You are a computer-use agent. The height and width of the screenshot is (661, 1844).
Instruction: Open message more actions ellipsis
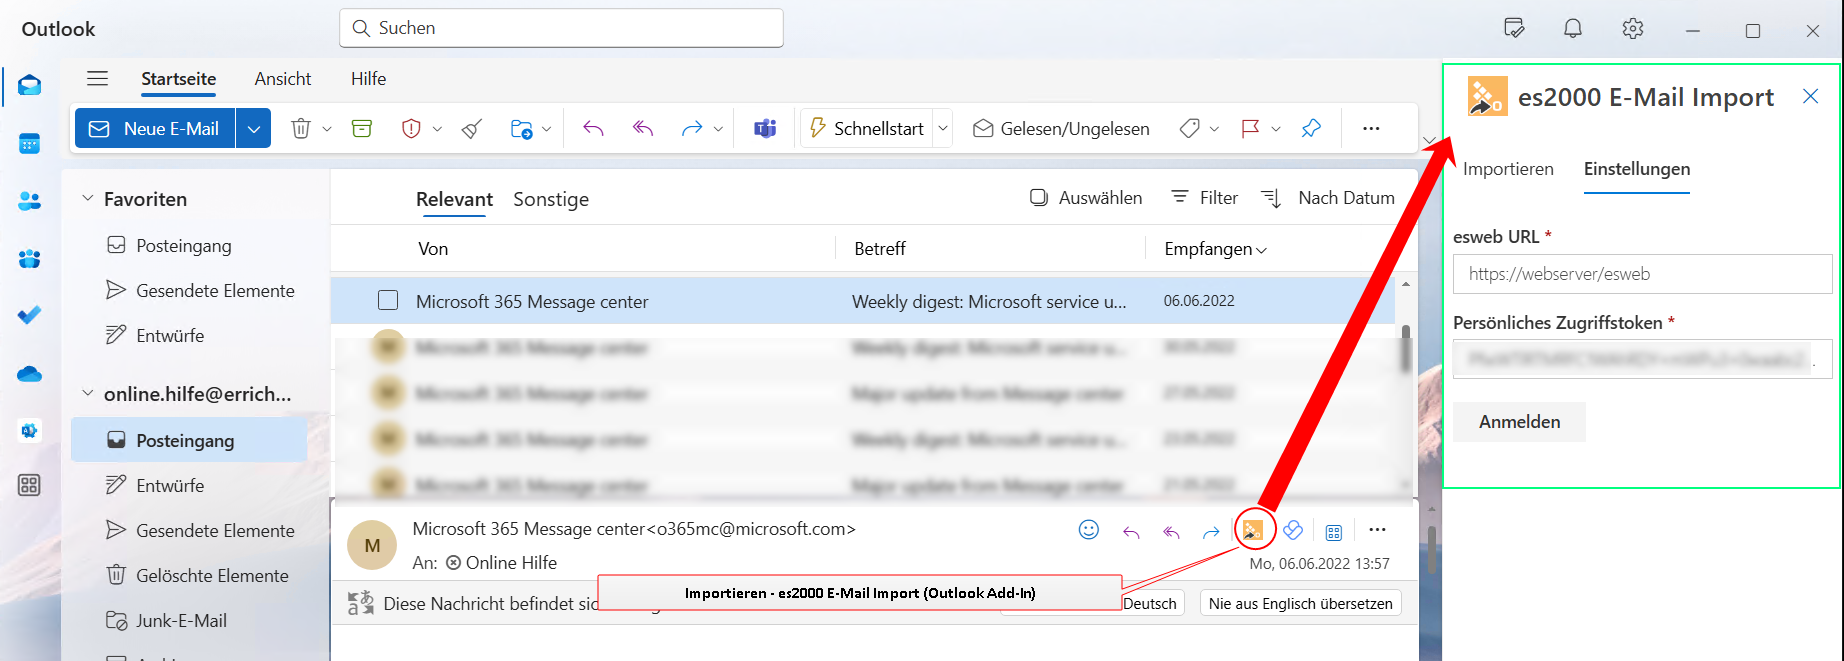[x=1377, y=530]
